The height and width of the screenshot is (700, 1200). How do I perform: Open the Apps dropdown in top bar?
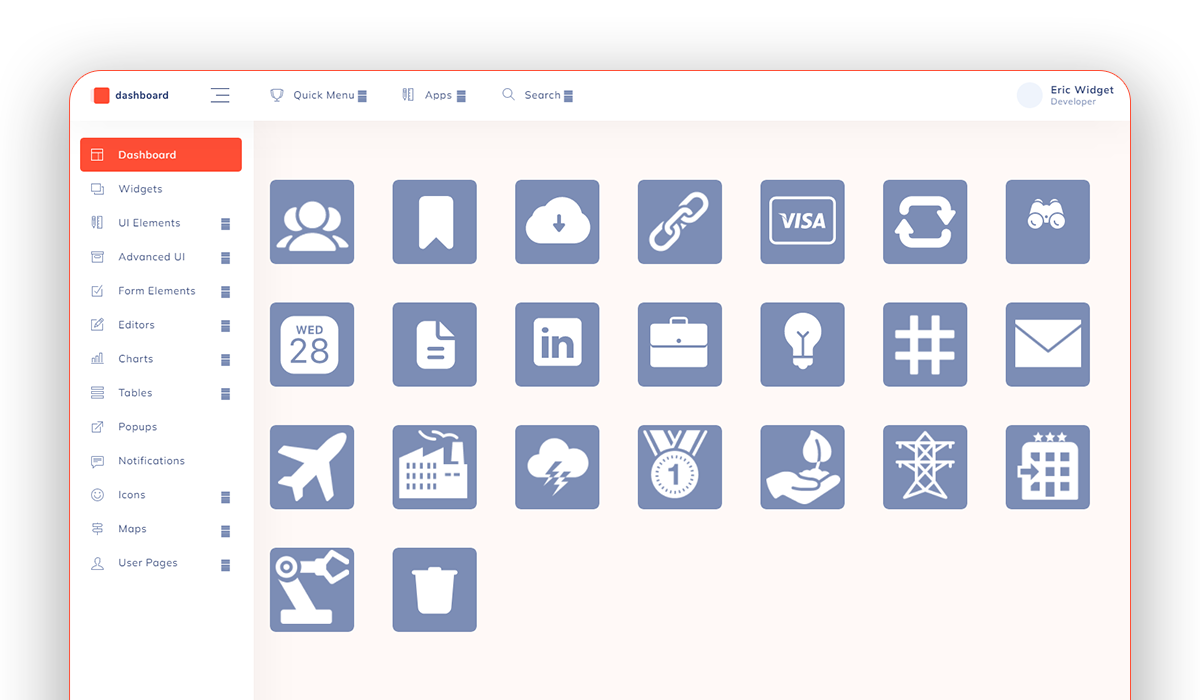click(x=433, y=95)
